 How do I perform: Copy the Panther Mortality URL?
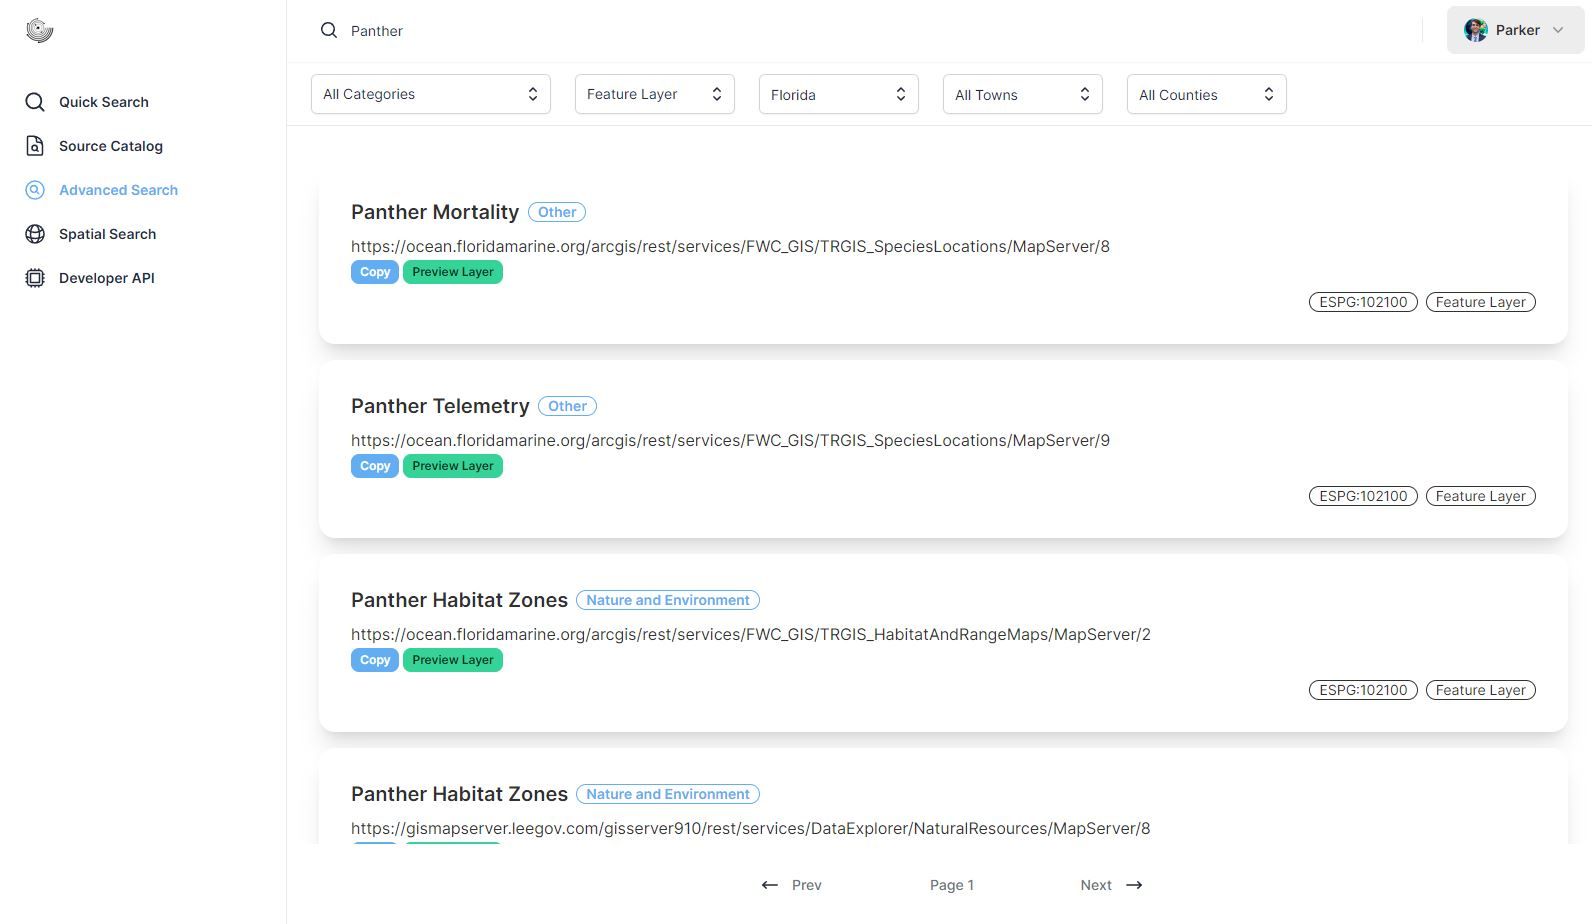pyautogui.click(x=375, y=272)
